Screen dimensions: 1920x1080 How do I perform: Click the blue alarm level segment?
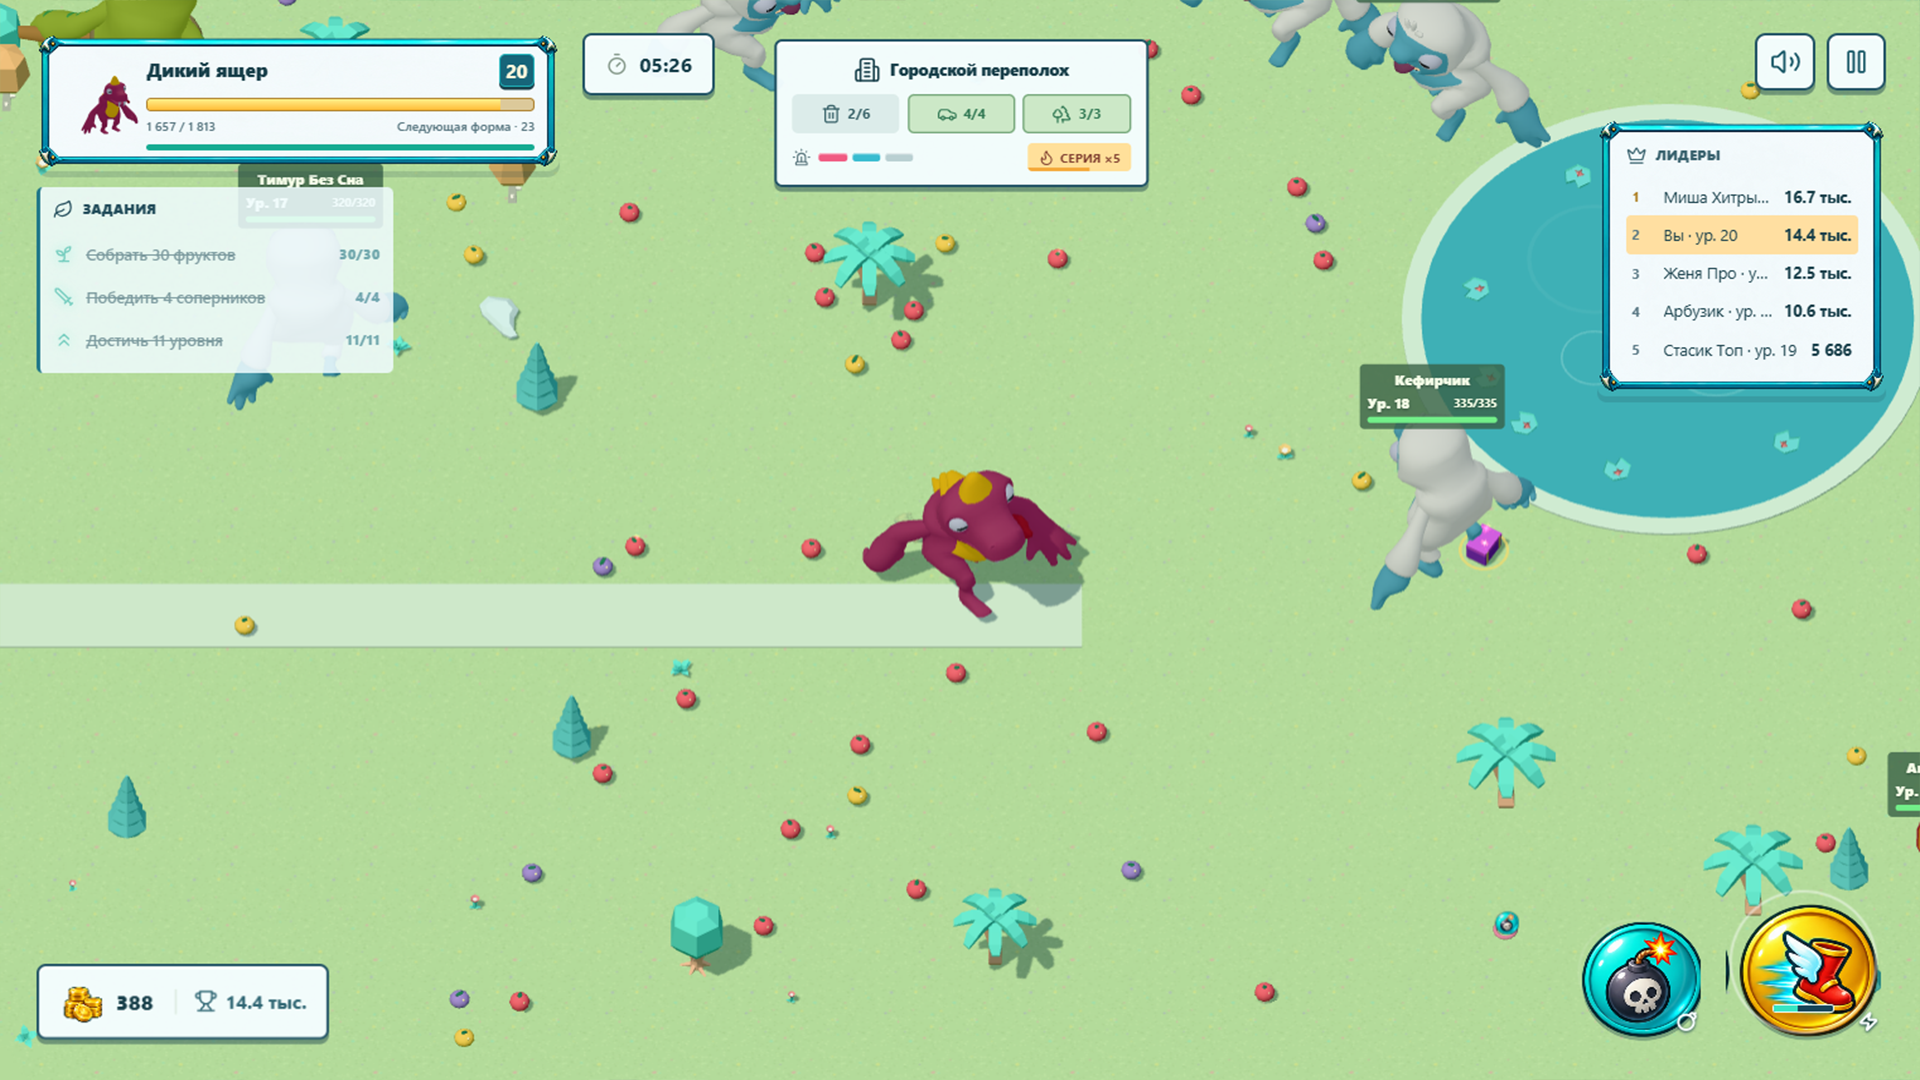click(866, 158)
